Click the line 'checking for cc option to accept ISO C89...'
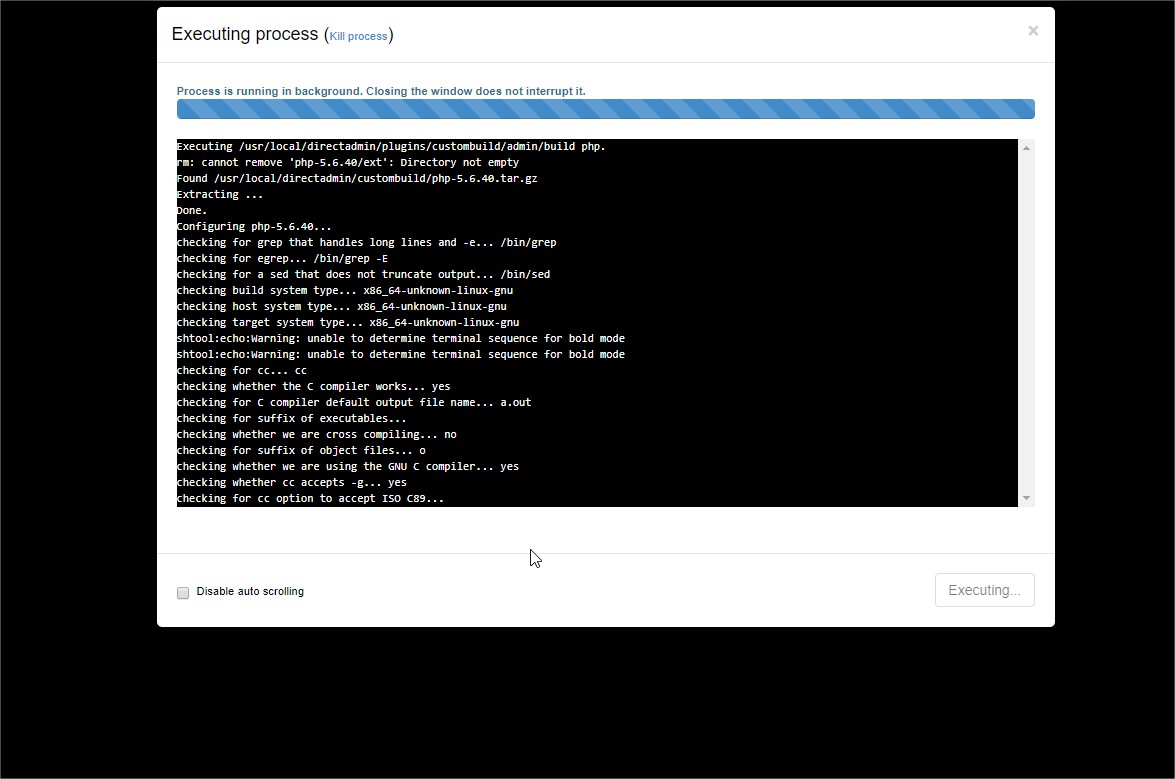 pyautogui.click(x=310, y=499)
